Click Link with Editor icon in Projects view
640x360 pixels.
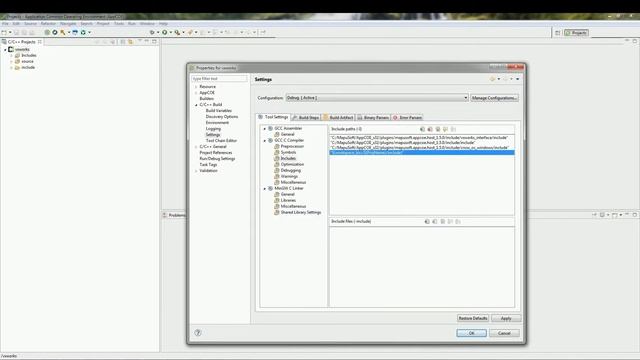click(131, 42)
